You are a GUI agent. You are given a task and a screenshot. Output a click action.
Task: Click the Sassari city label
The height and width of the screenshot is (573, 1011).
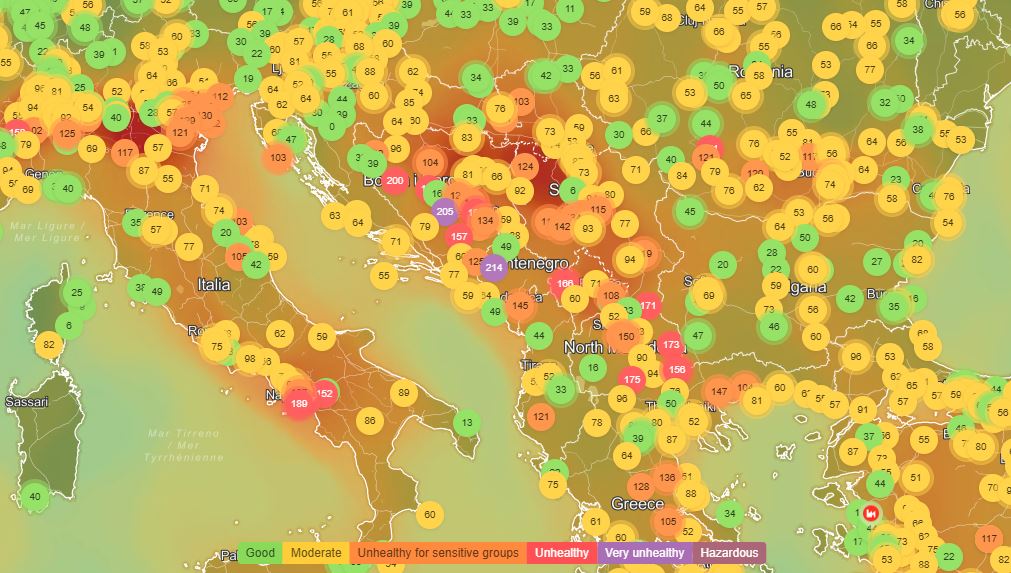27,402
